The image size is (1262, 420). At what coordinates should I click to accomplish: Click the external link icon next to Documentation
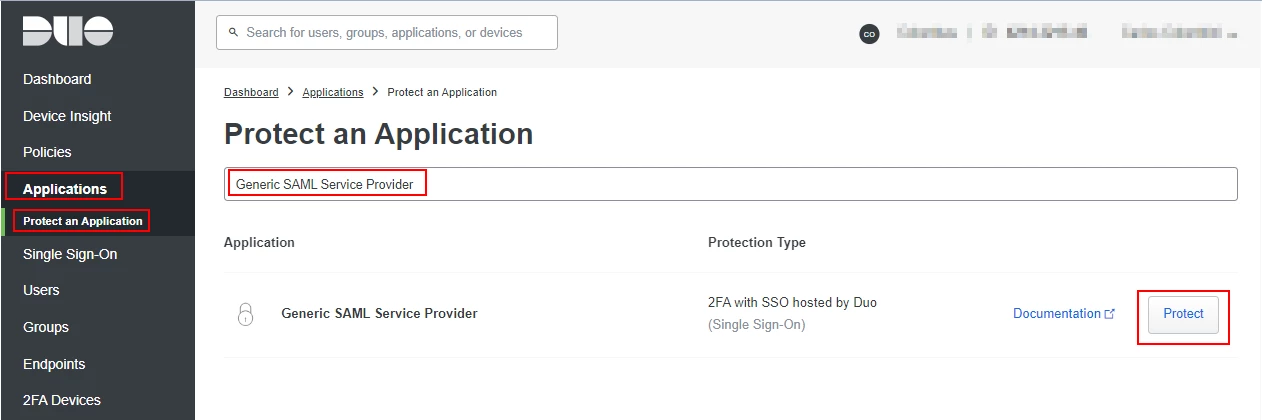click(x=1109, y=314)
